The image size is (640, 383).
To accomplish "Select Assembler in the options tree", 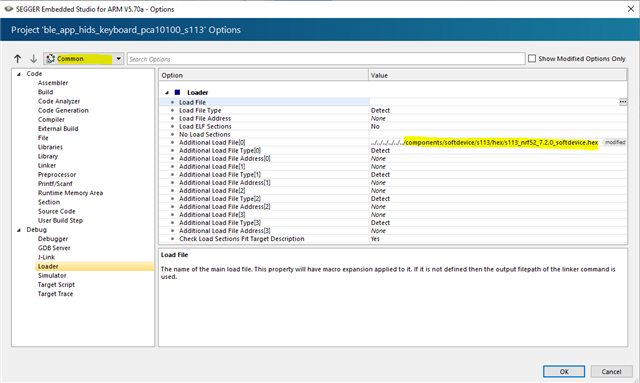I will [x=53, y=83].
